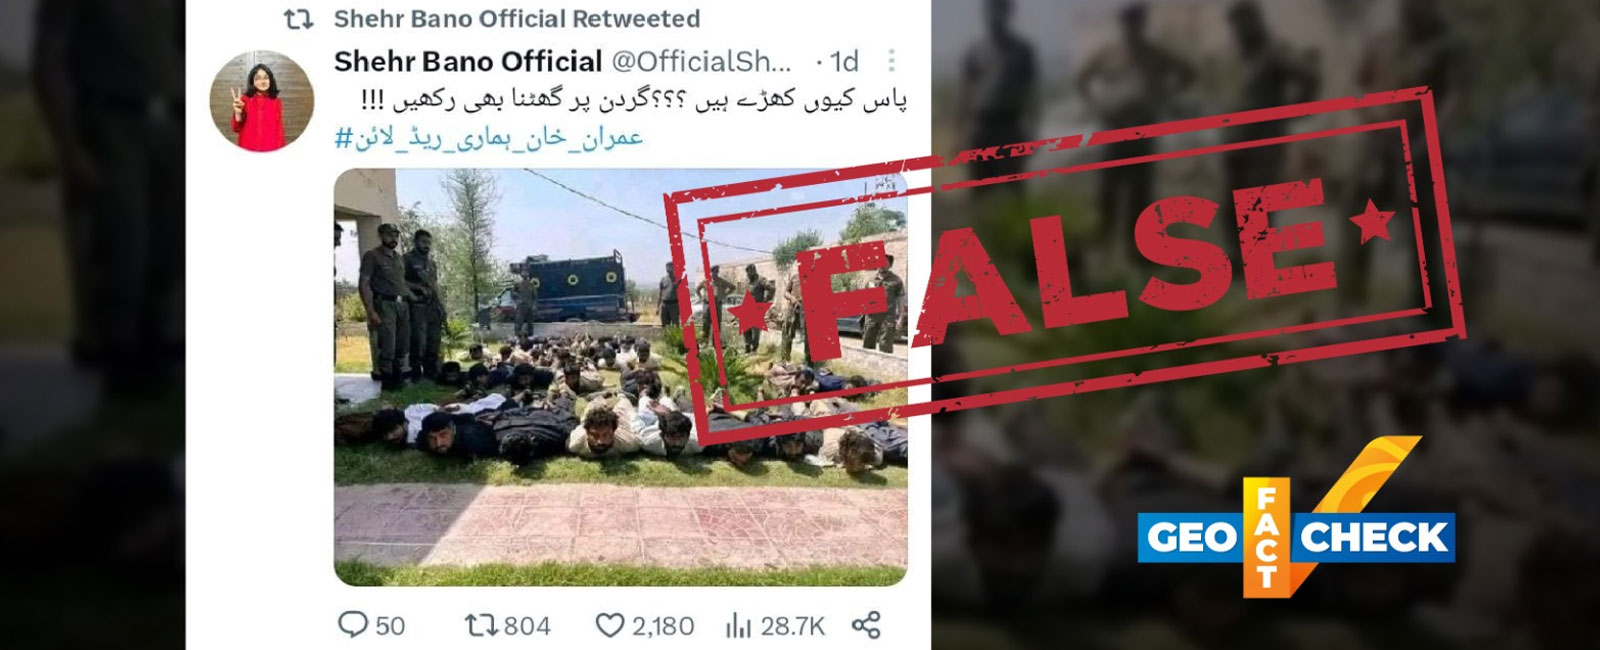Click the Shehr Bano Official display name
The image size is (1600, 650).
[x=468, y=61]
